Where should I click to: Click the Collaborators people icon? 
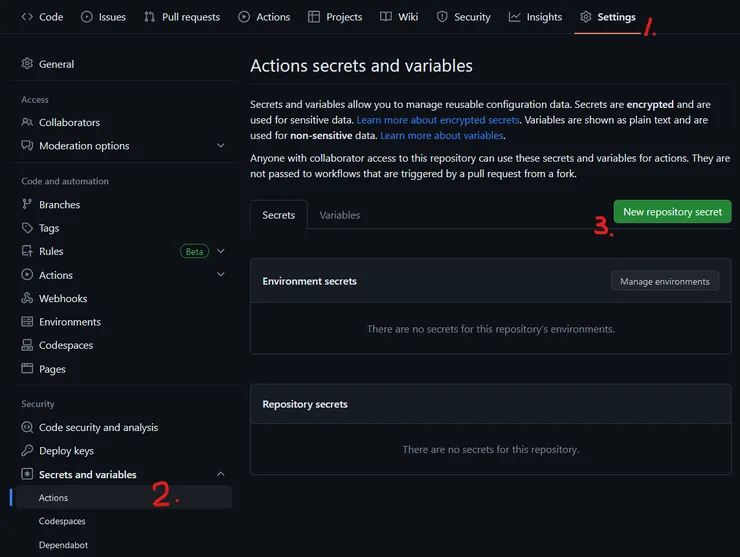[x=28, y=123]
